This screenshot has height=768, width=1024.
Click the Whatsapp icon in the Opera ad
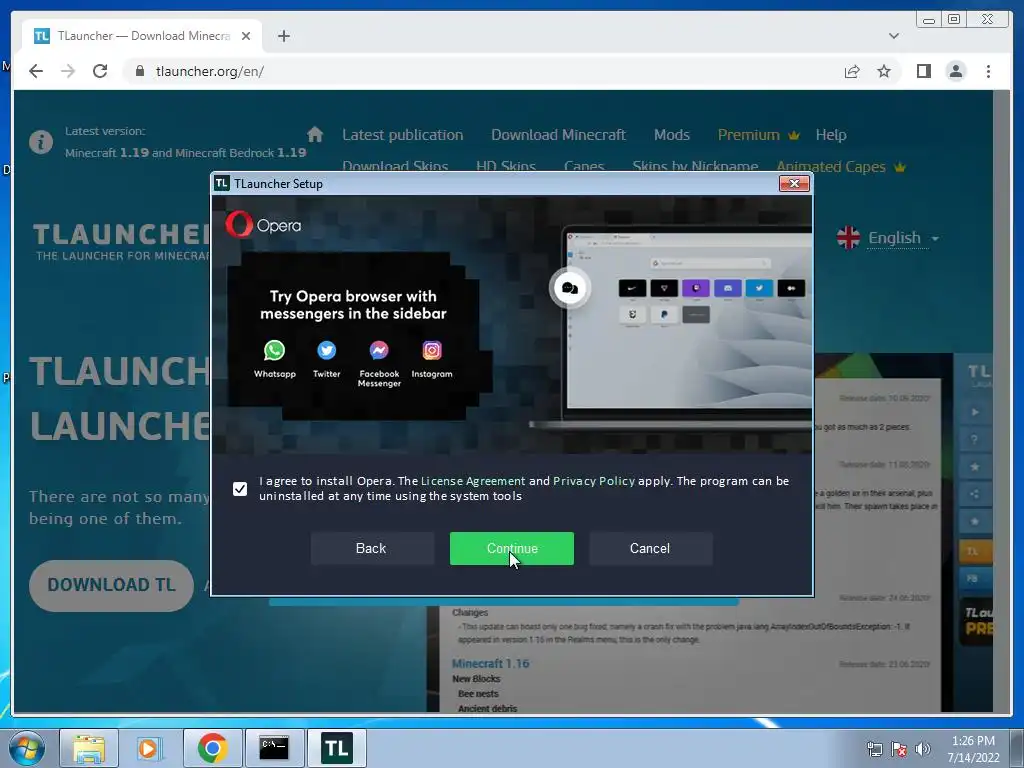(274, 350)
